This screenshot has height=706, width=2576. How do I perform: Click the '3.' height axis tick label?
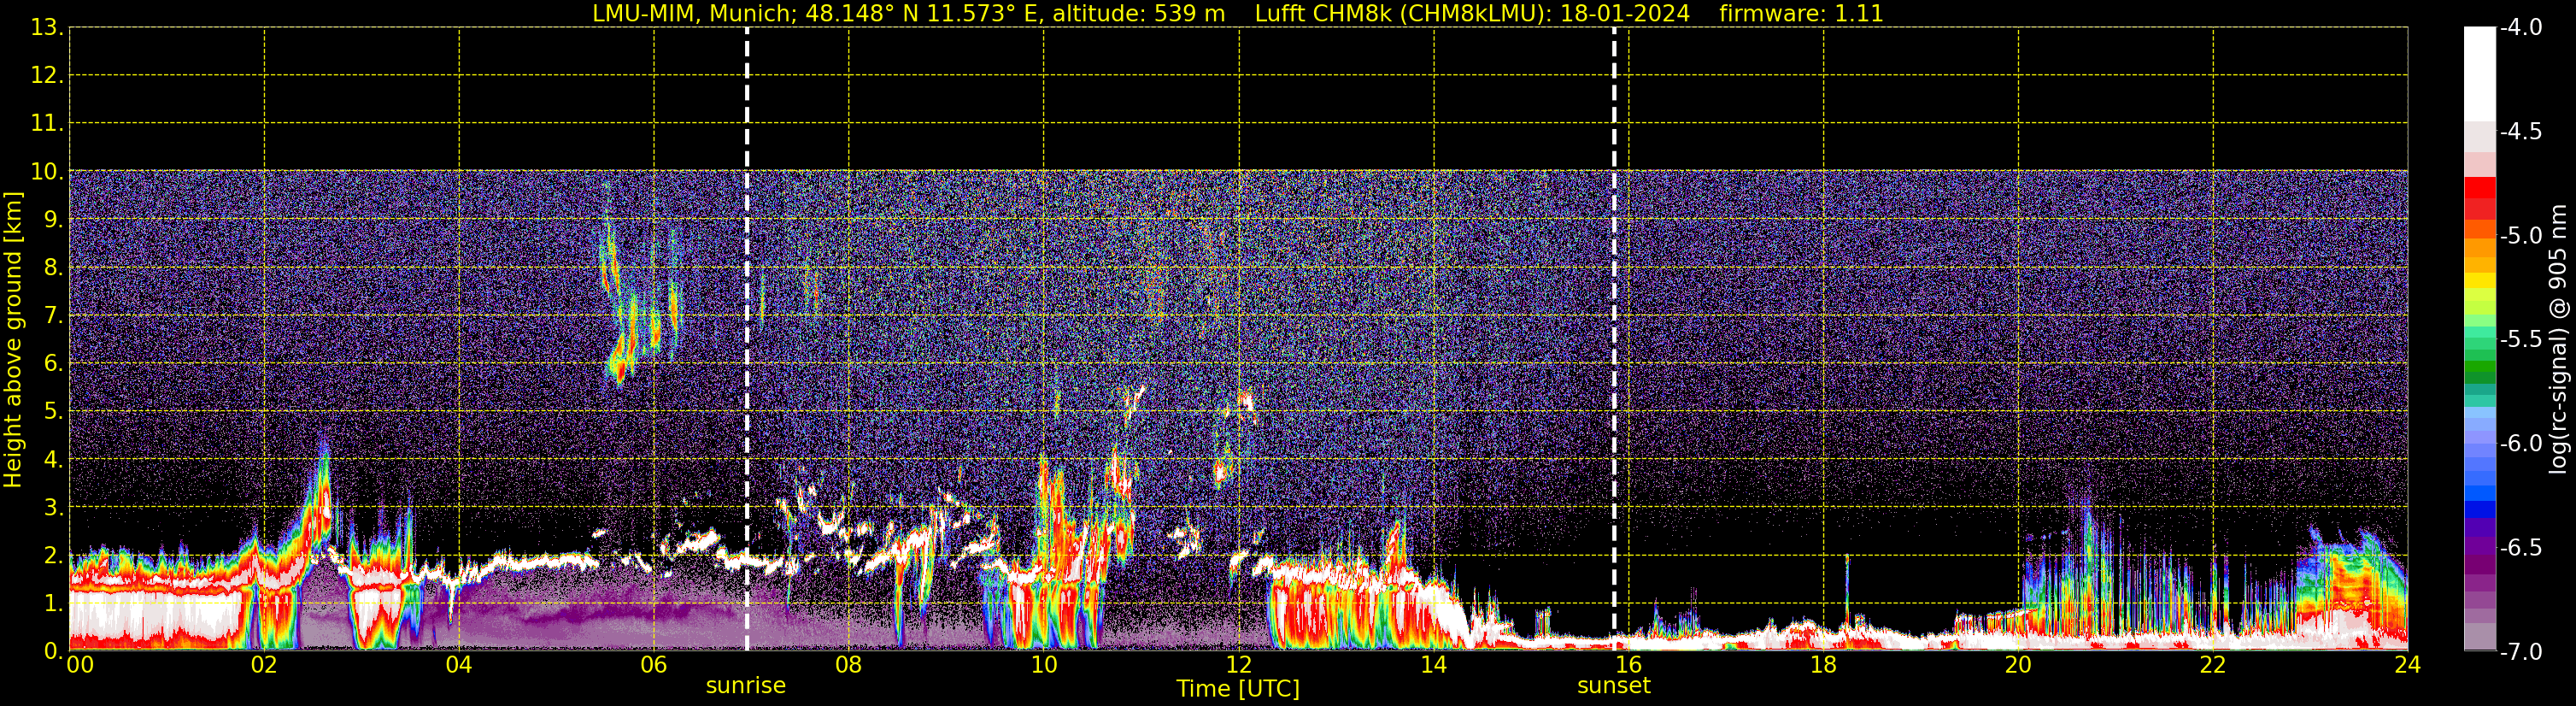tap(54, 507)
